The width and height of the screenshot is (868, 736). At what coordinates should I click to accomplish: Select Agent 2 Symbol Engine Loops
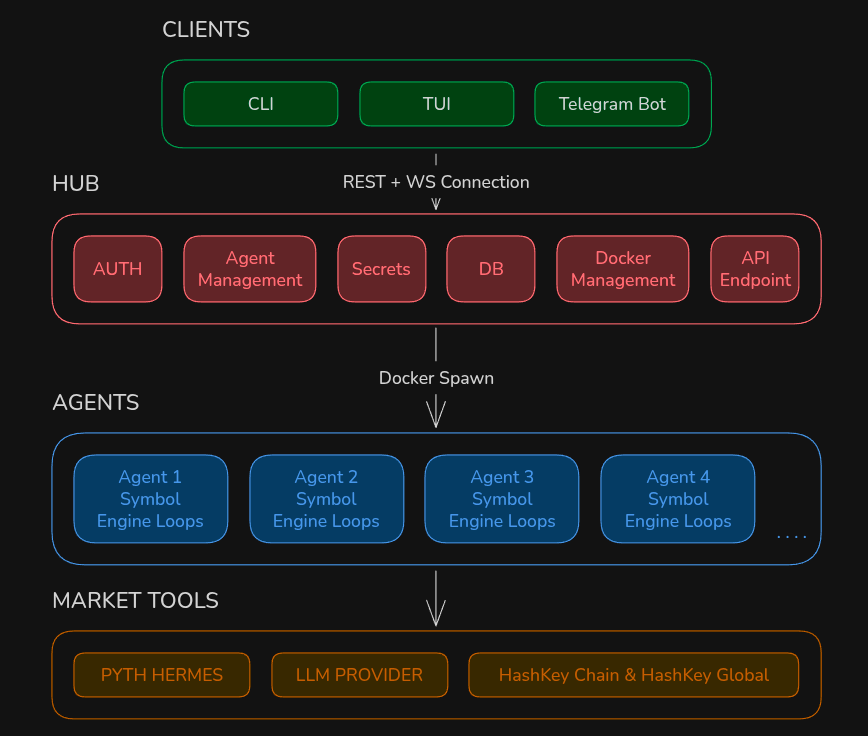click(x=327, y=499)
